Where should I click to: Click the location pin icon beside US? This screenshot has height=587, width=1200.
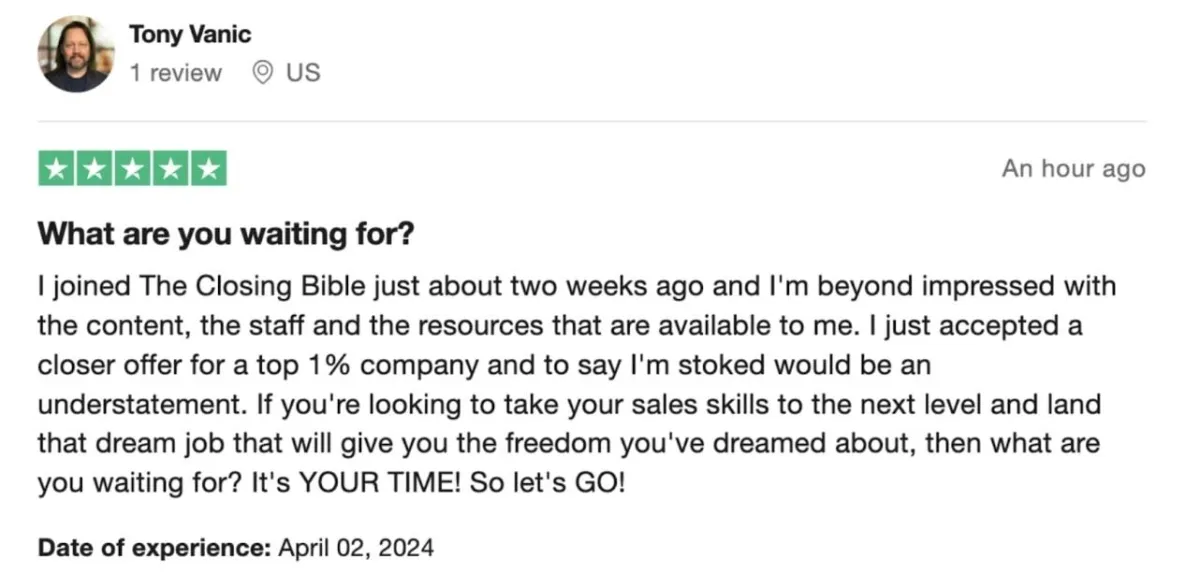[263, 72]
